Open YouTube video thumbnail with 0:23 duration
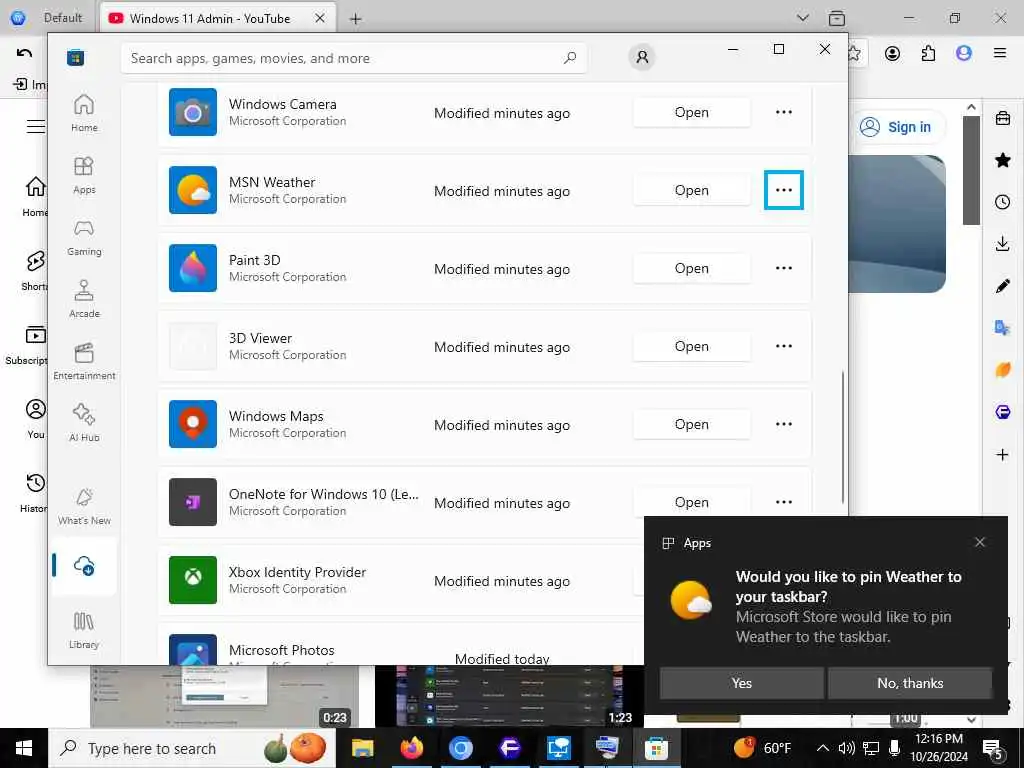The image size is (1024, 768). (x=223, y=696)
